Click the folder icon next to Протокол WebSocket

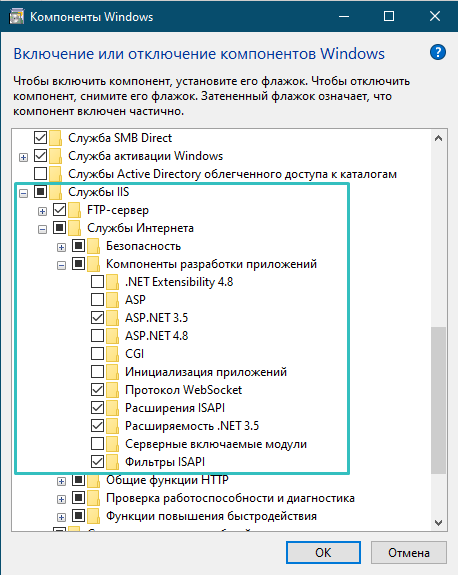pyautogui.click(x=113, y=390)
